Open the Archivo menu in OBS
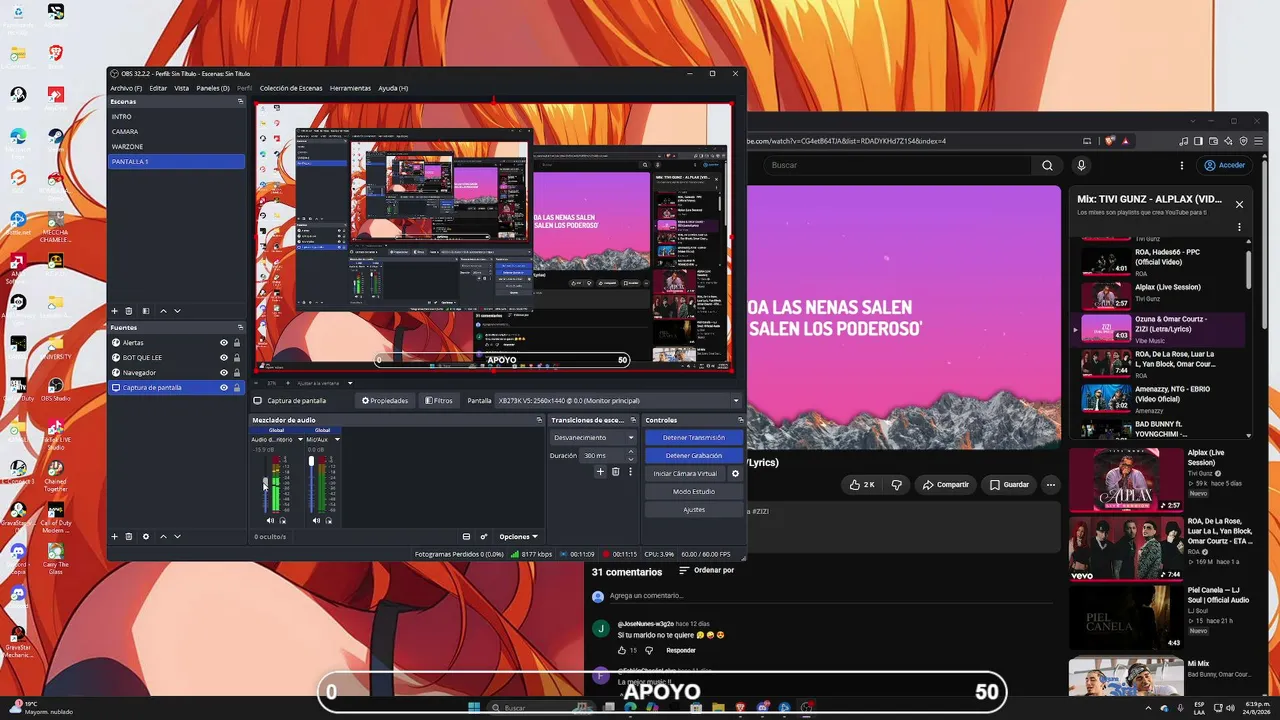This screenshot has height=720, width=1280. point(126,88)
